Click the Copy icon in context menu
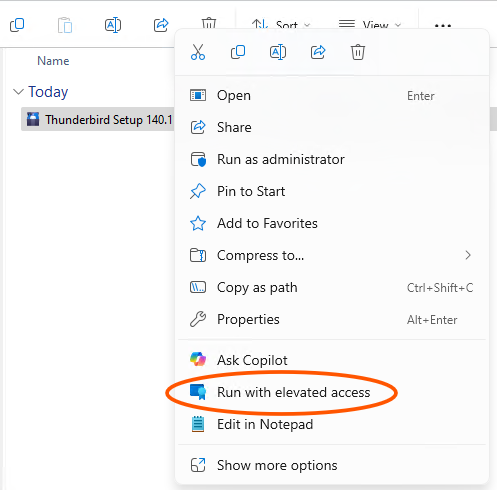The height and width of the screenshot is (490, 497). [238, 52]
